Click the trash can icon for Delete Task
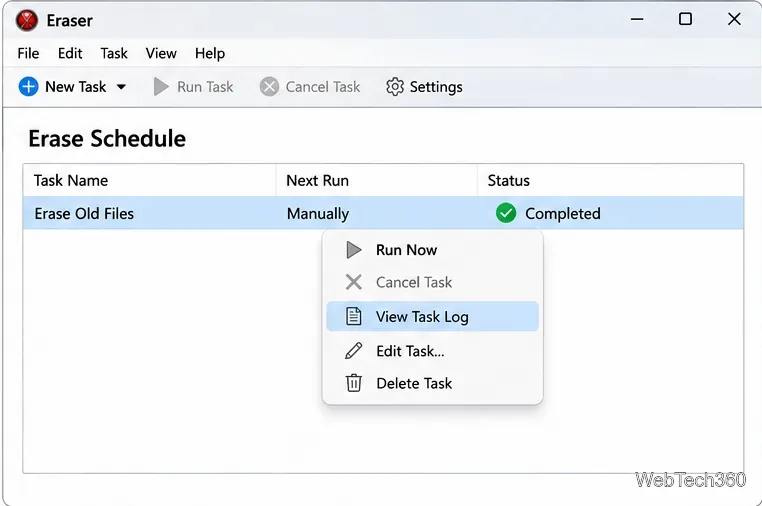Screen dimensions: 762x506 353,383
